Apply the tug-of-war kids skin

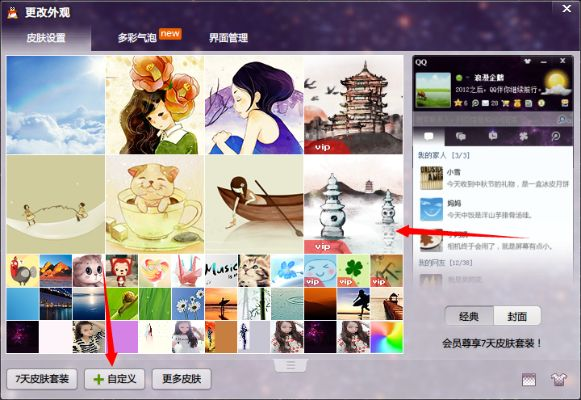(x=56, y=204)
